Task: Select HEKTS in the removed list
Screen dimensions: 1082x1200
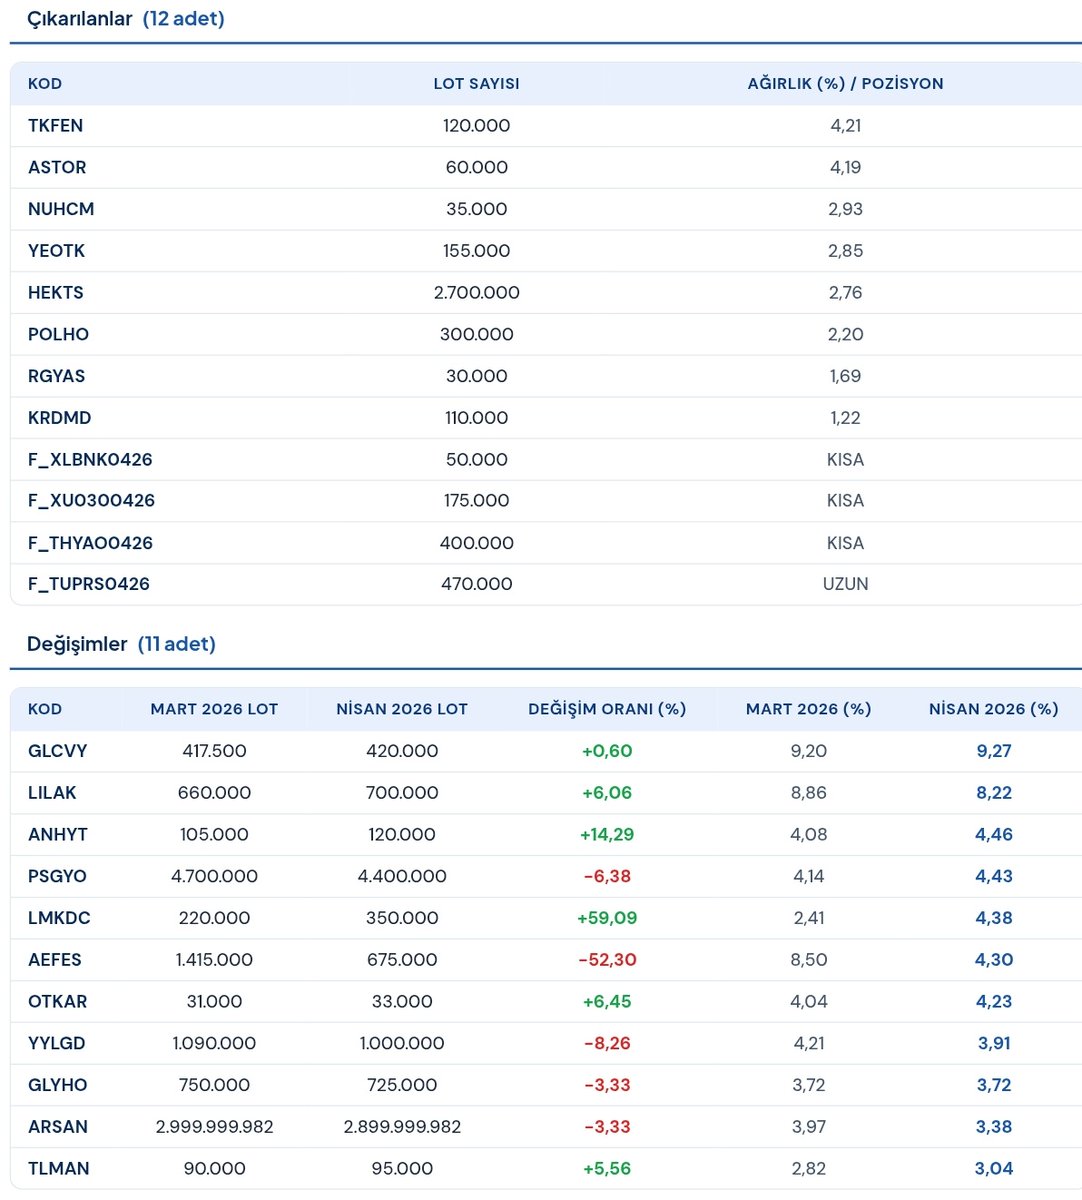Action: (56, 293)
